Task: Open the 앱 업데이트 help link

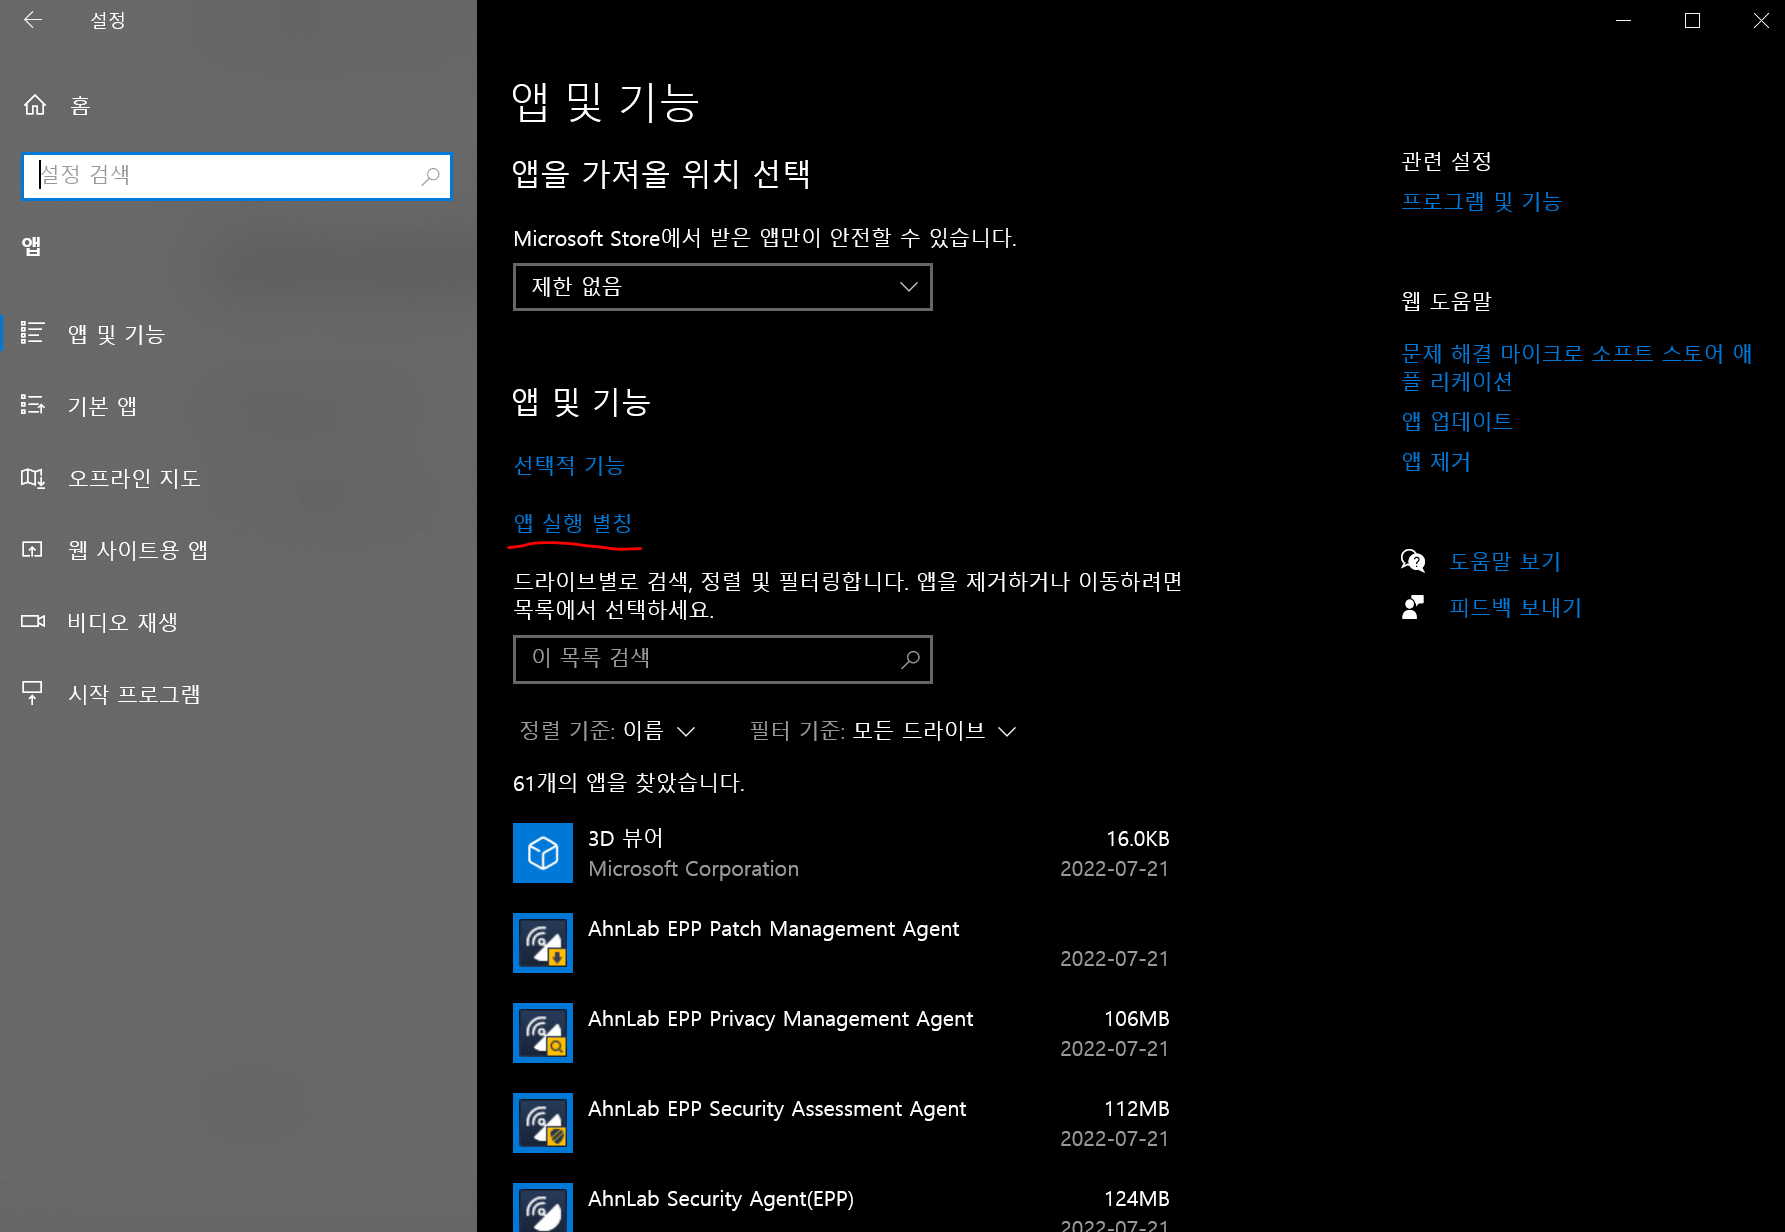Action: [1457, 421]
